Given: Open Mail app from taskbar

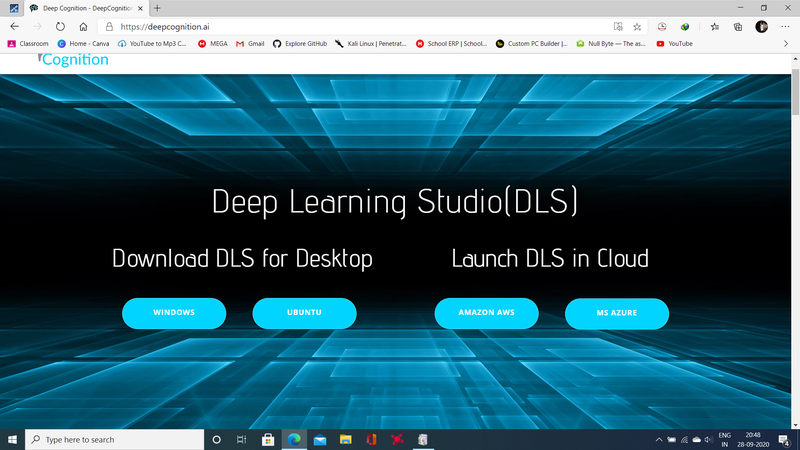Looking at the screenshot, I should click(x=320, y=439).
